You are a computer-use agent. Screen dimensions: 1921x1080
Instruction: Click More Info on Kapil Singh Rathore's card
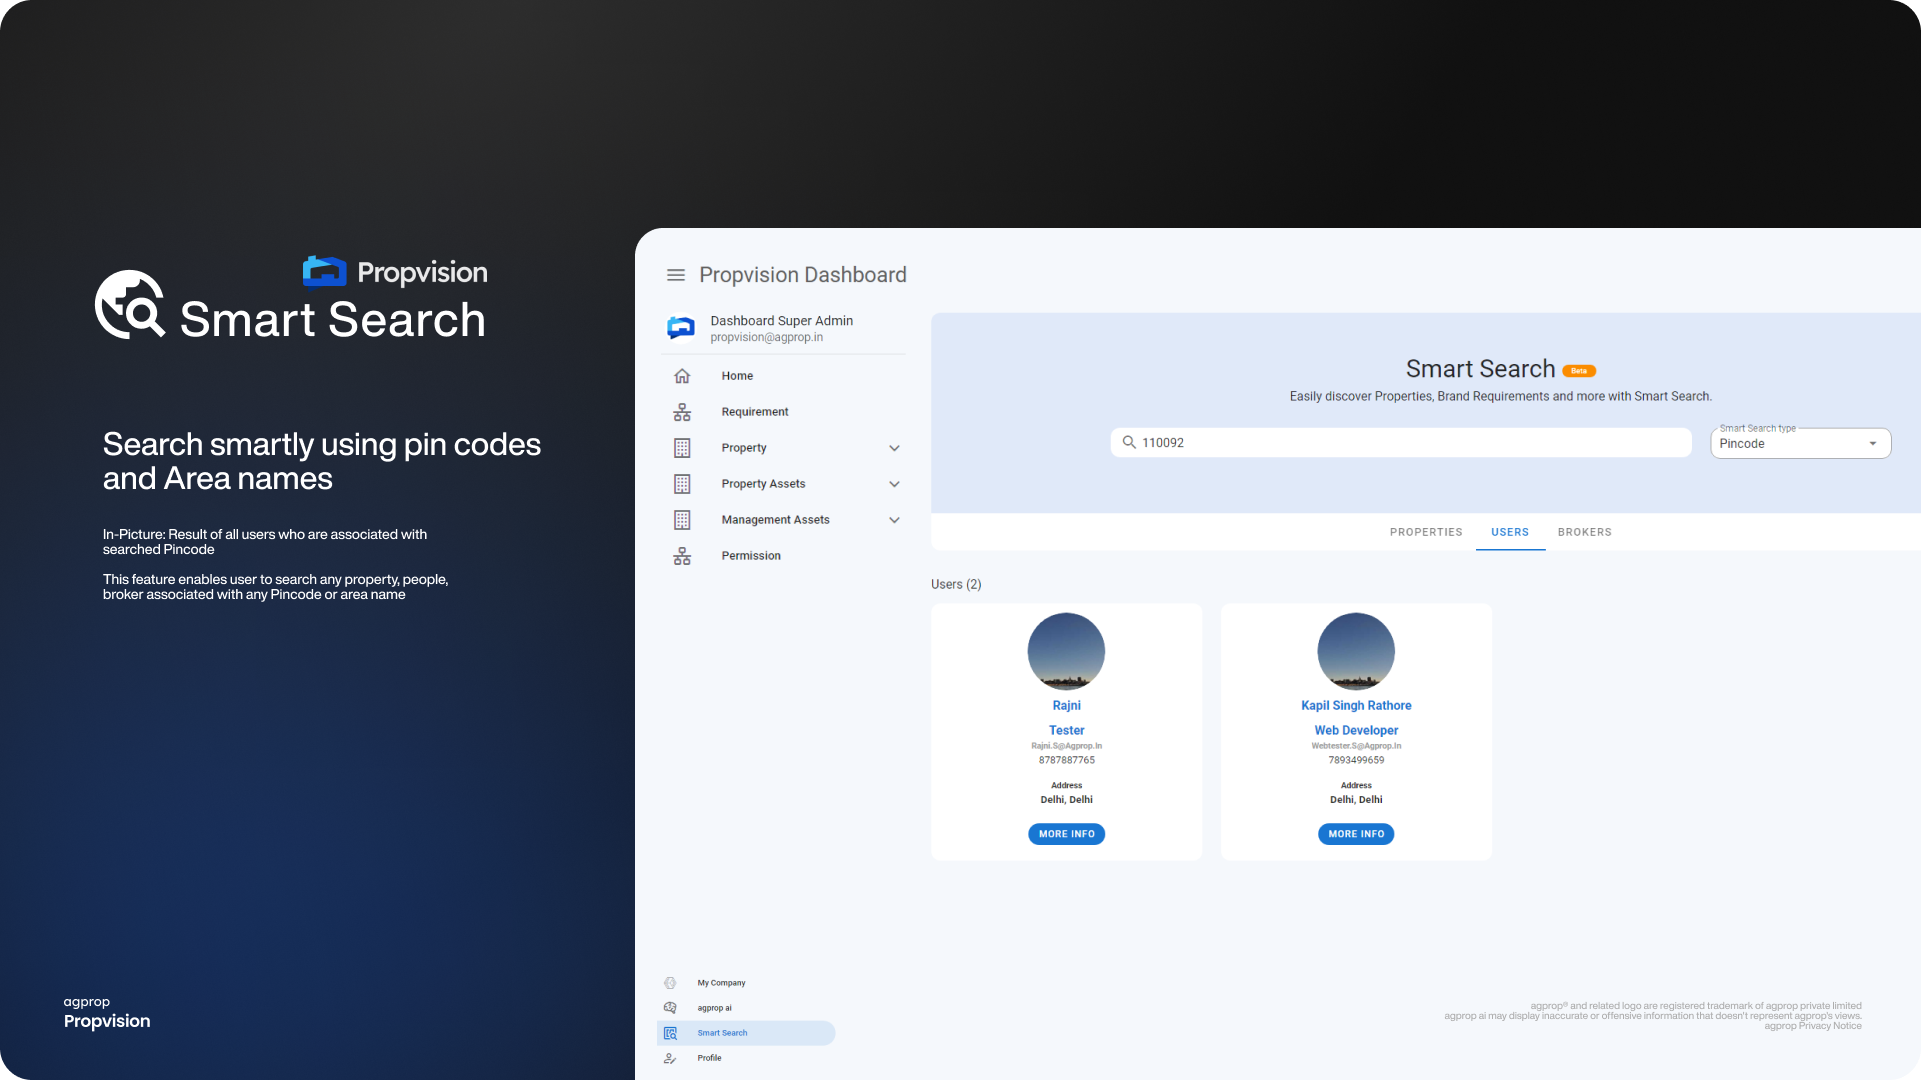coord(1356,834)
